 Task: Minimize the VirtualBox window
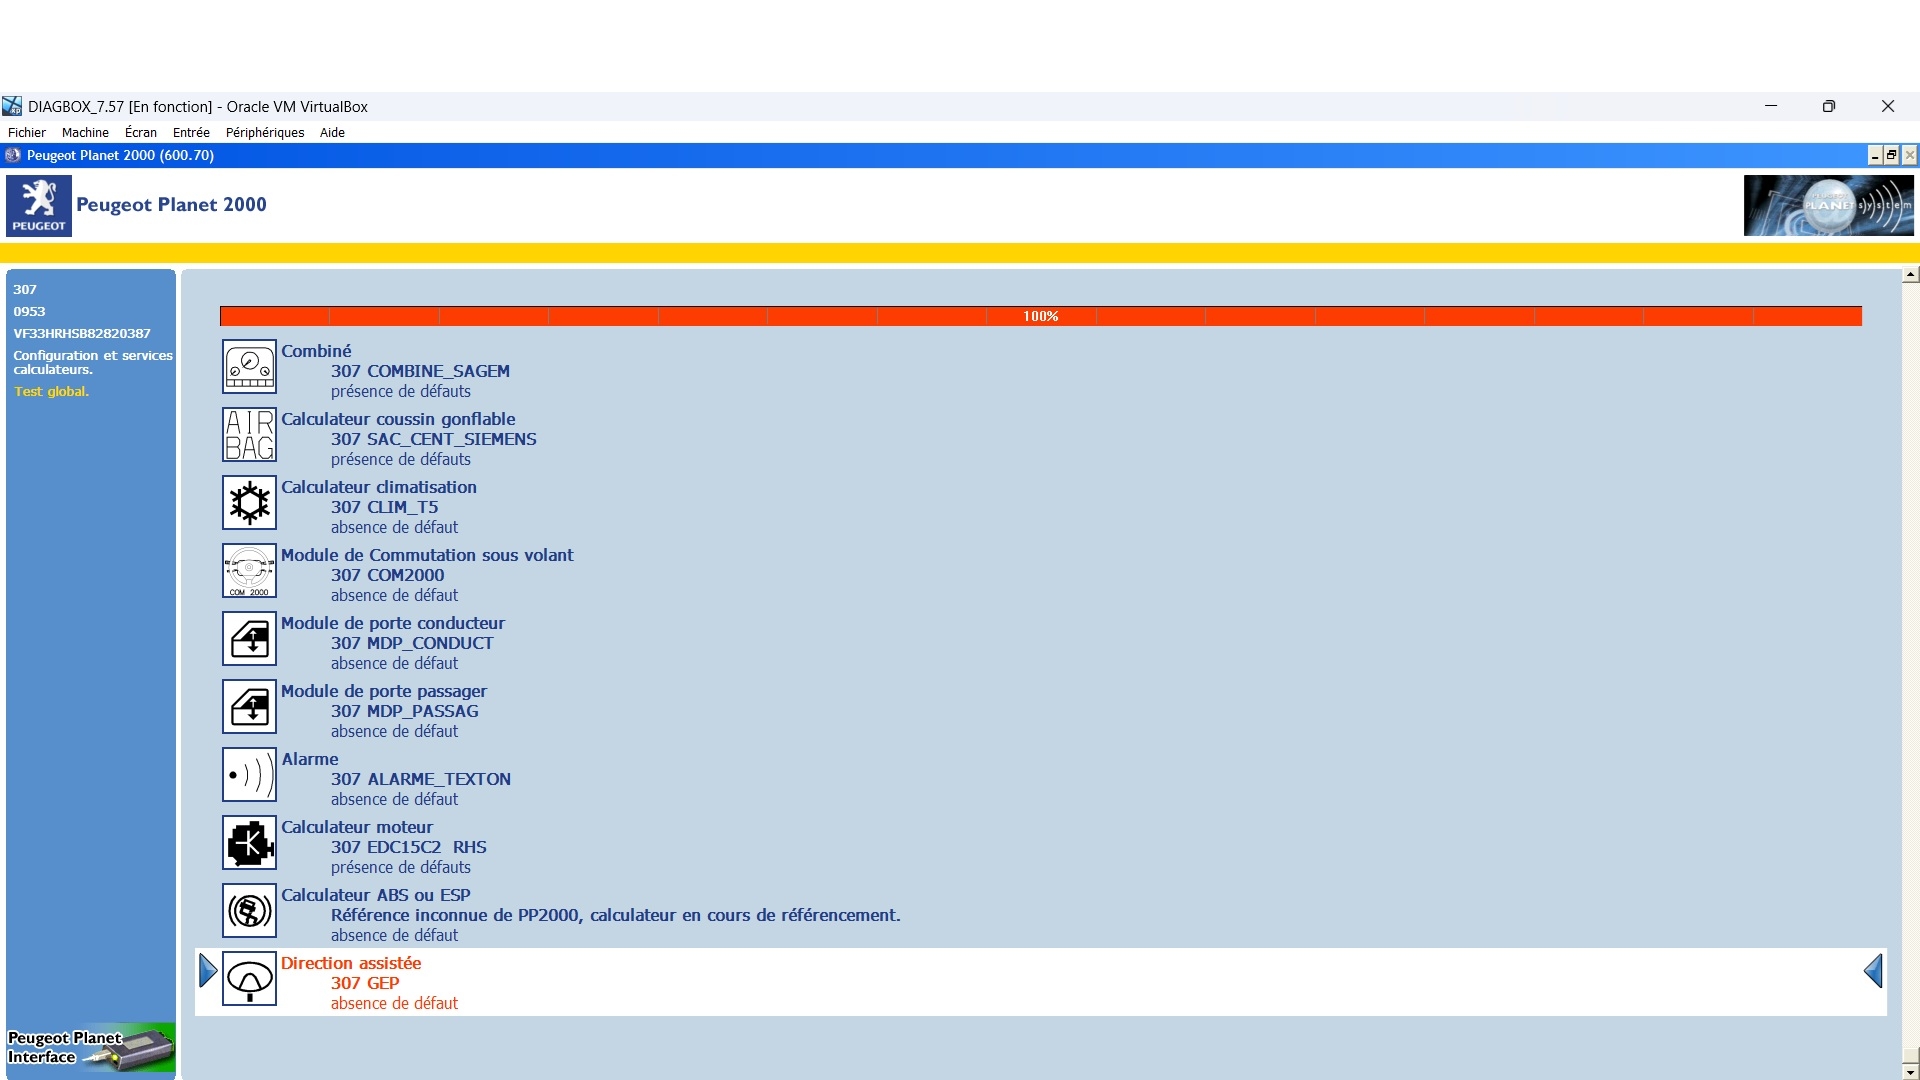click(1771, 106)
